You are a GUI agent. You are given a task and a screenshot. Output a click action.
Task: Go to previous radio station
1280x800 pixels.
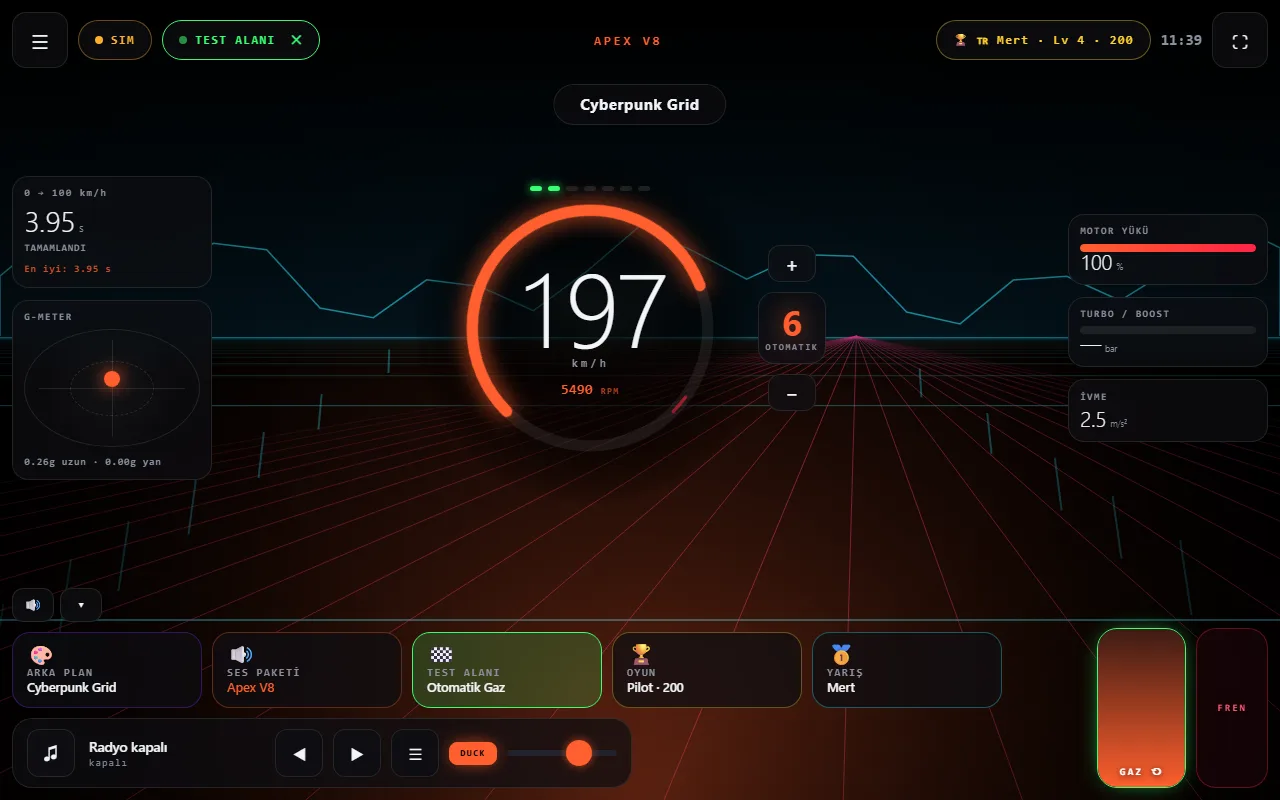tap(299, 753)
